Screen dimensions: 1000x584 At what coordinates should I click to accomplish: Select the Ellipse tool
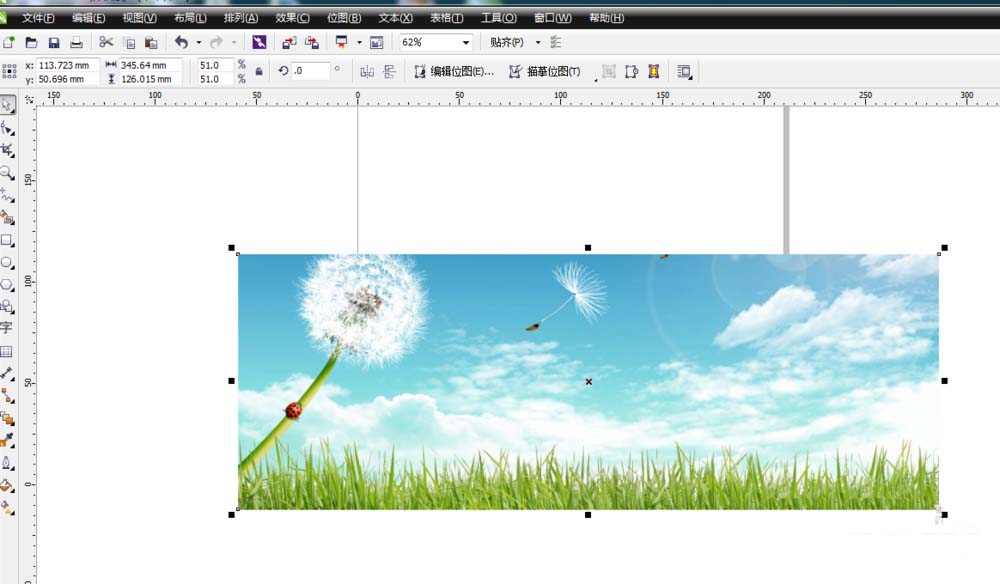click(x=8, y=263)
